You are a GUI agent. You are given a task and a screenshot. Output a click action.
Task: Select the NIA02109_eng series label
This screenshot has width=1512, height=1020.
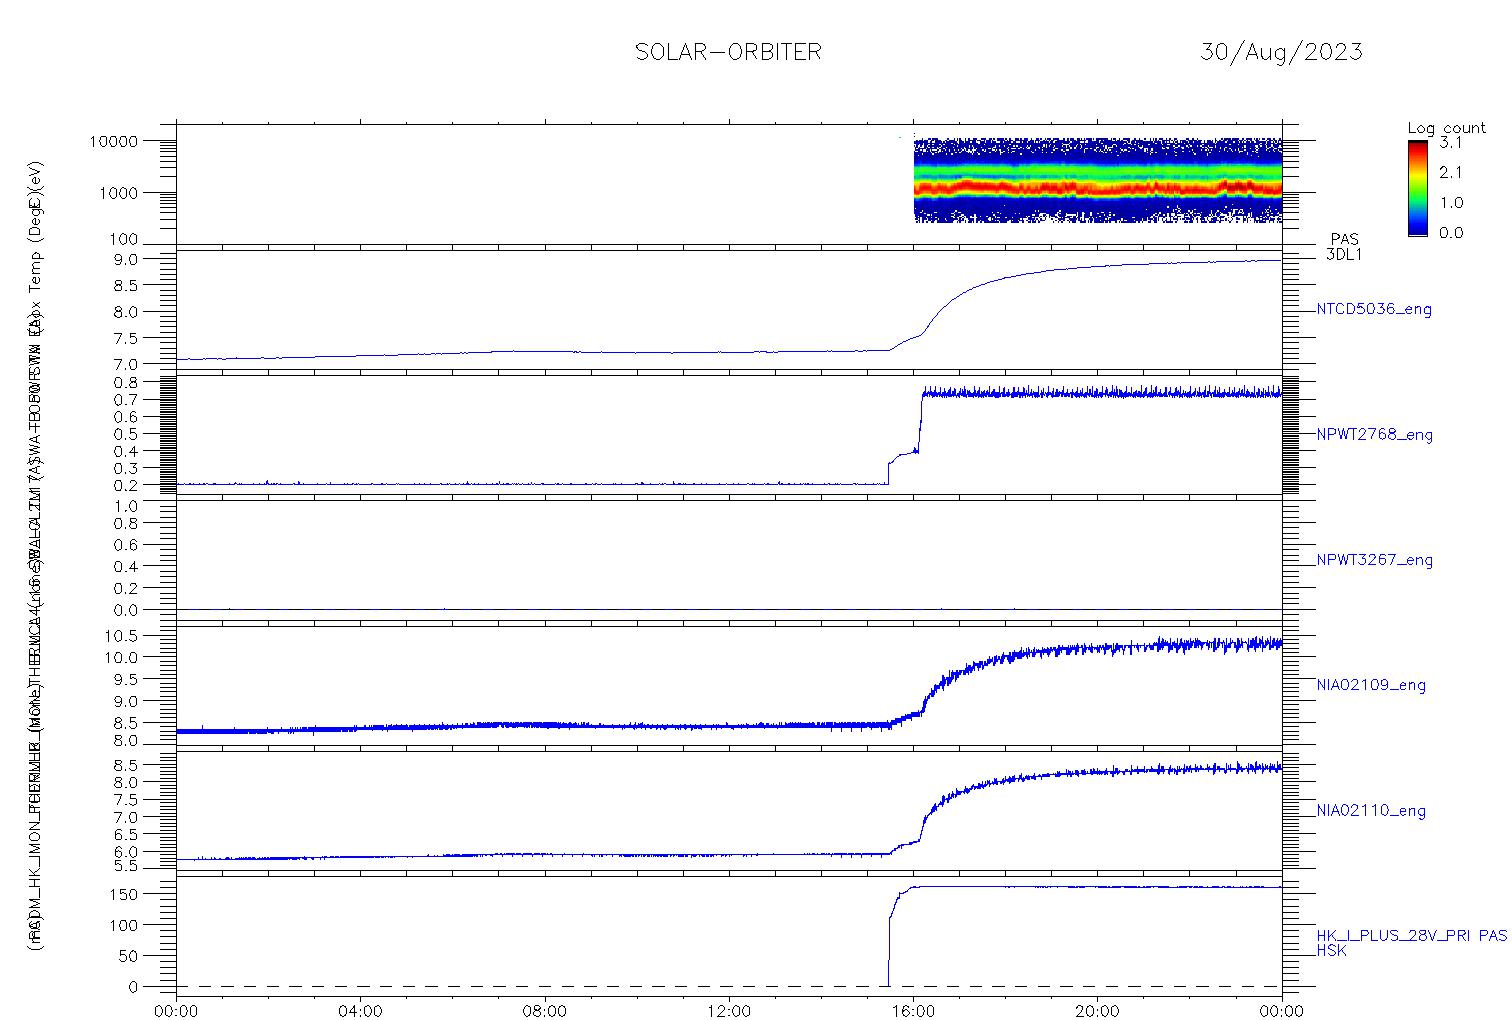1371,686
